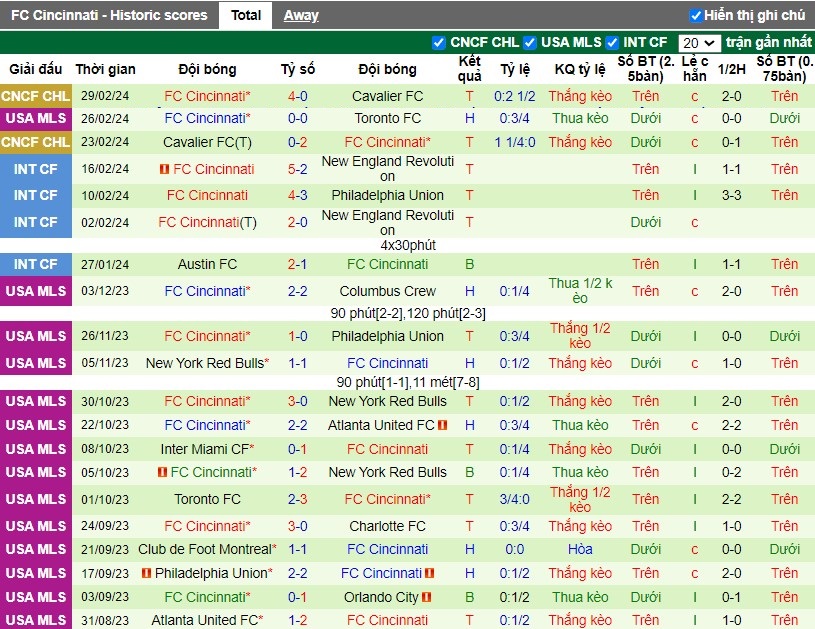Click the KQ tỷ lệ column header
Image resolution: width=815 pixels, height=629 pixels.
tap(580, 69)
